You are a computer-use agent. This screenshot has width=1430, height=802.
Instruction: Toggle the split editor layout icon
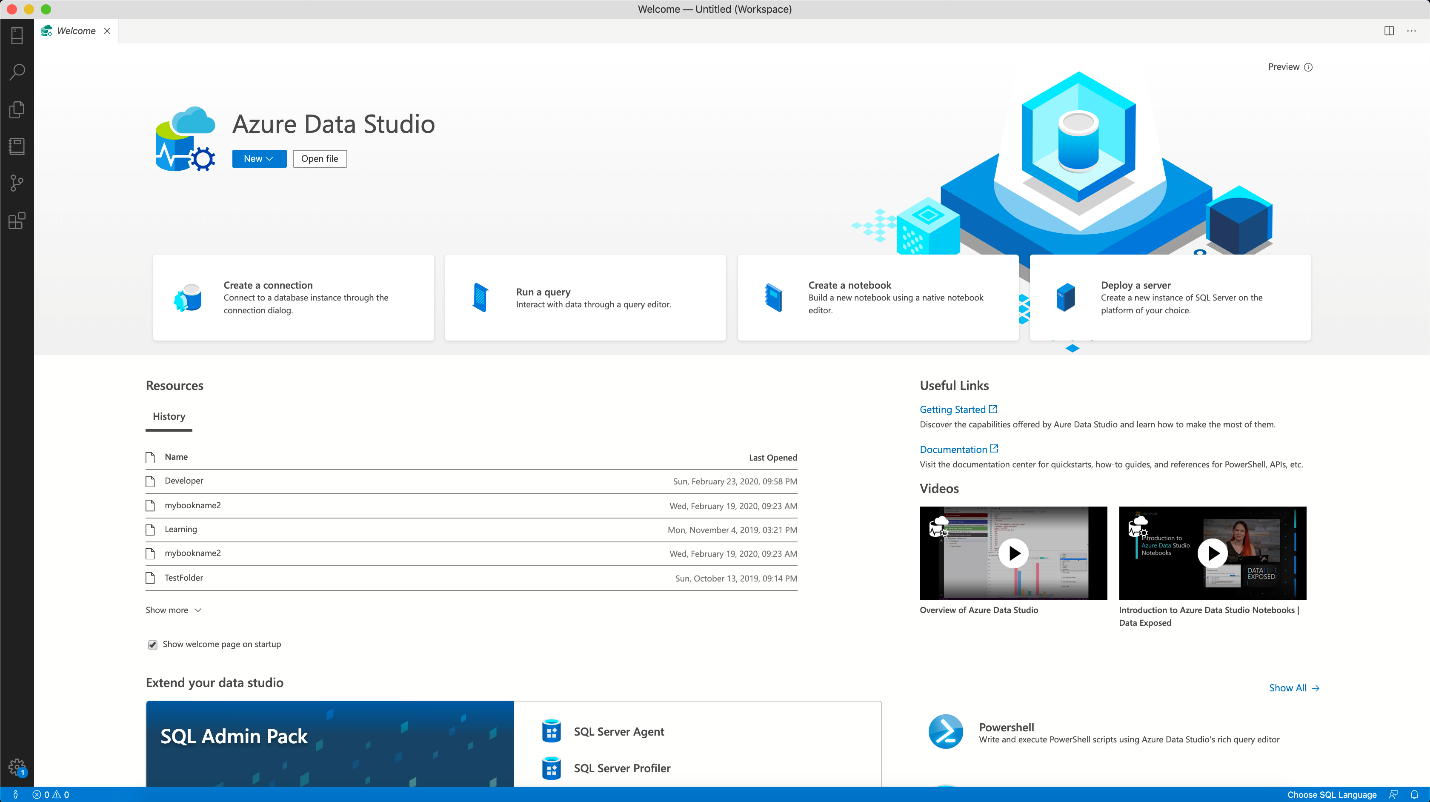[x=1389, y=30]
